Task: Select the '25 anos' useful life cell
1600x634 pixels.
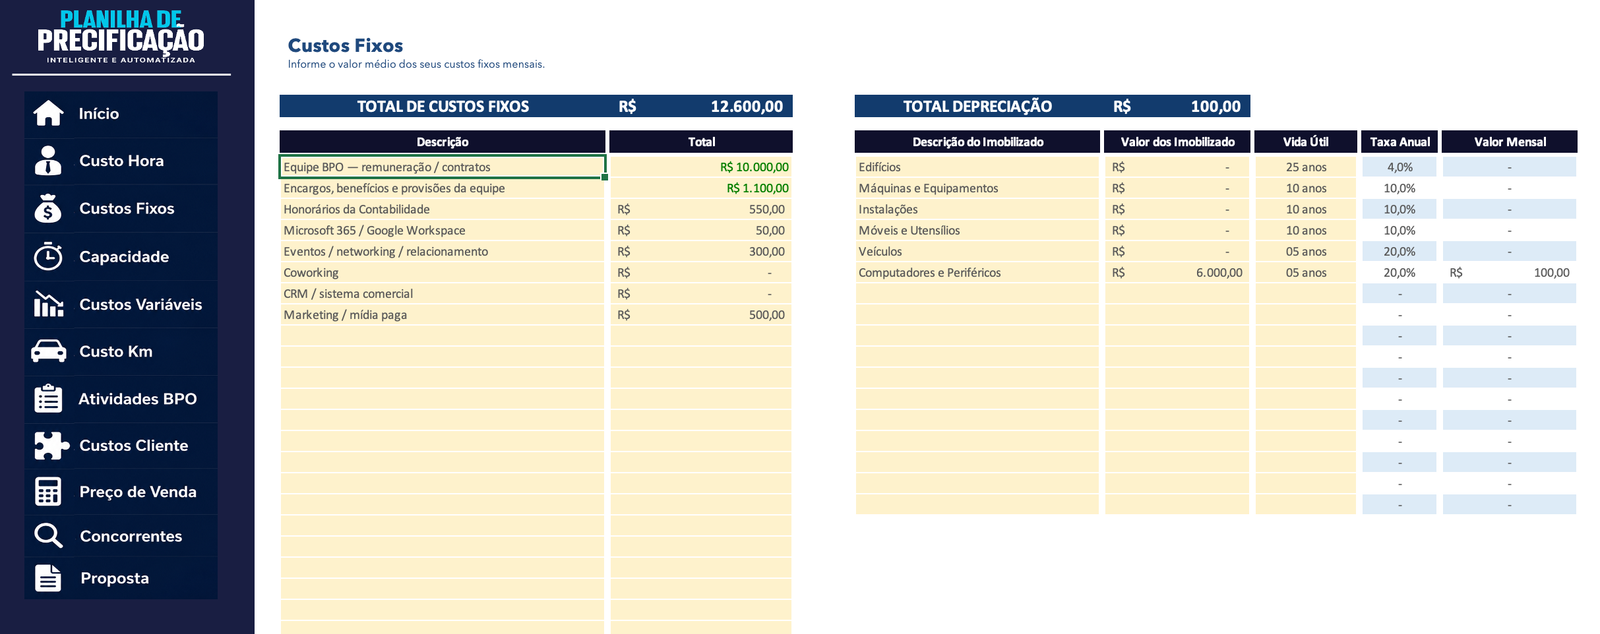Action: coord(1306,167)
